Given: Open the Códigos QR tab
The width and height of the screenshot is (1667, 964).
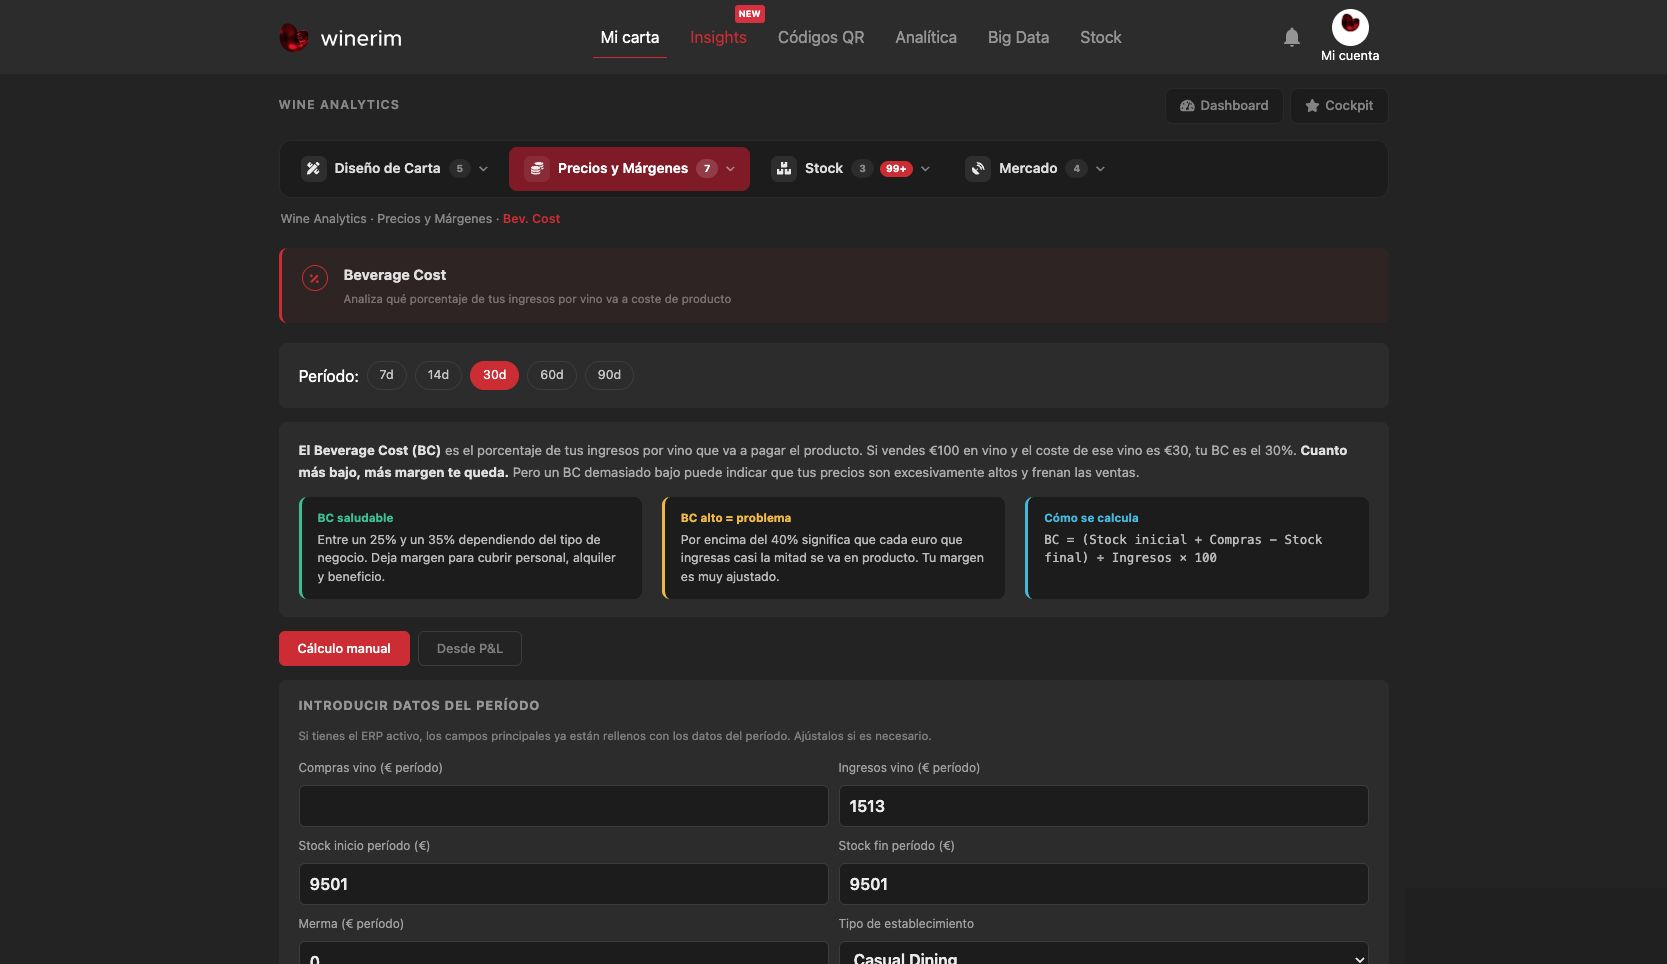Looking at the screenshot, I should 821,38.
